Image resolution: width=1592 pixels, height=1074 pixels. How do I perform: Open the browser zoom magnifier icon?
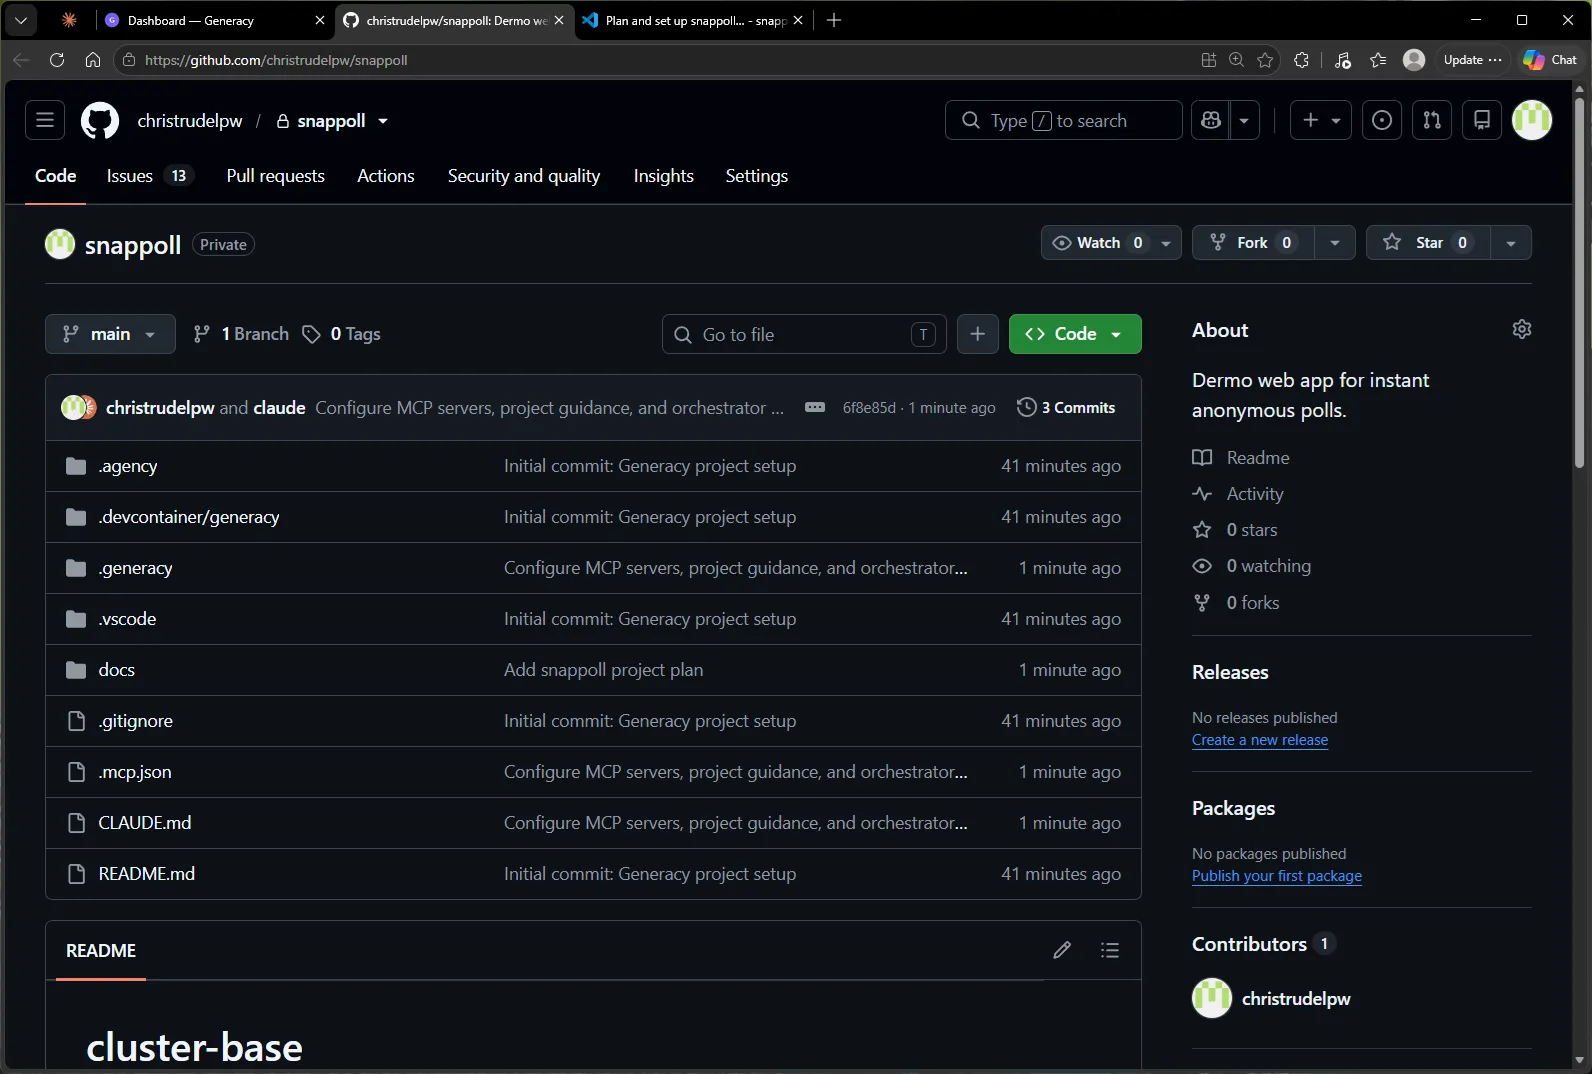pyautogui.click(x=1237, y=60)
